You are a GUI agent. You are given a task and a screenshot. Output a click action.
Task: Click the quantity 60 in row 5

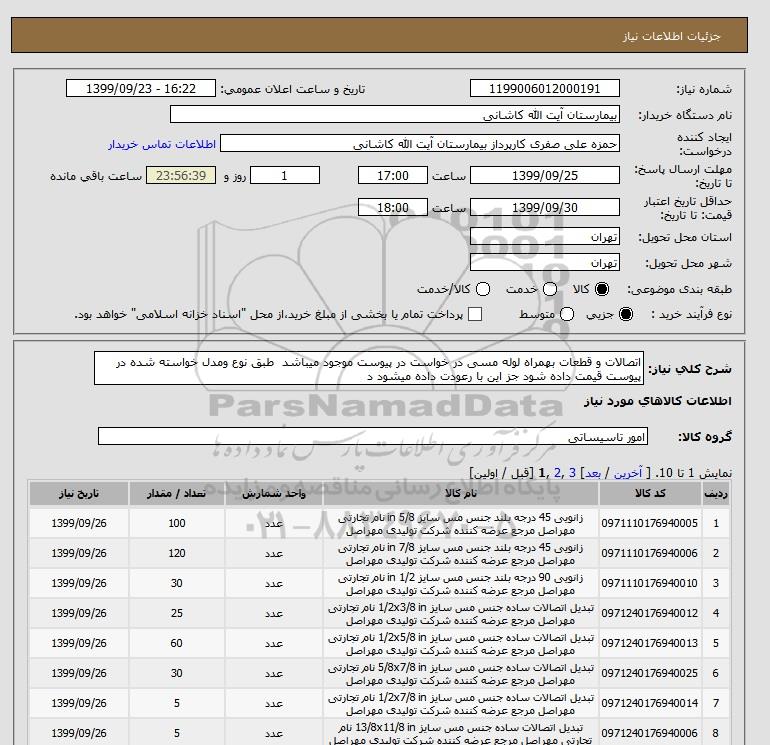click(x=177, y=643)
